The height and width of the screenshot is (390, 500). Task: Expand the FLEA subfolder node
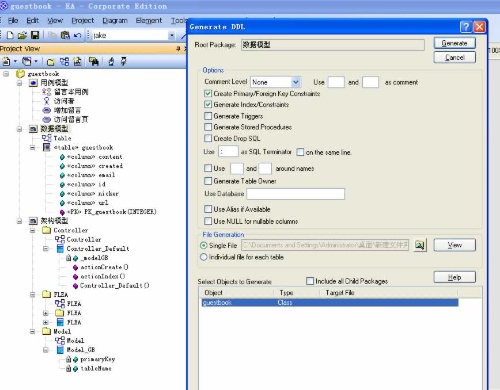(x=46, y=313)
